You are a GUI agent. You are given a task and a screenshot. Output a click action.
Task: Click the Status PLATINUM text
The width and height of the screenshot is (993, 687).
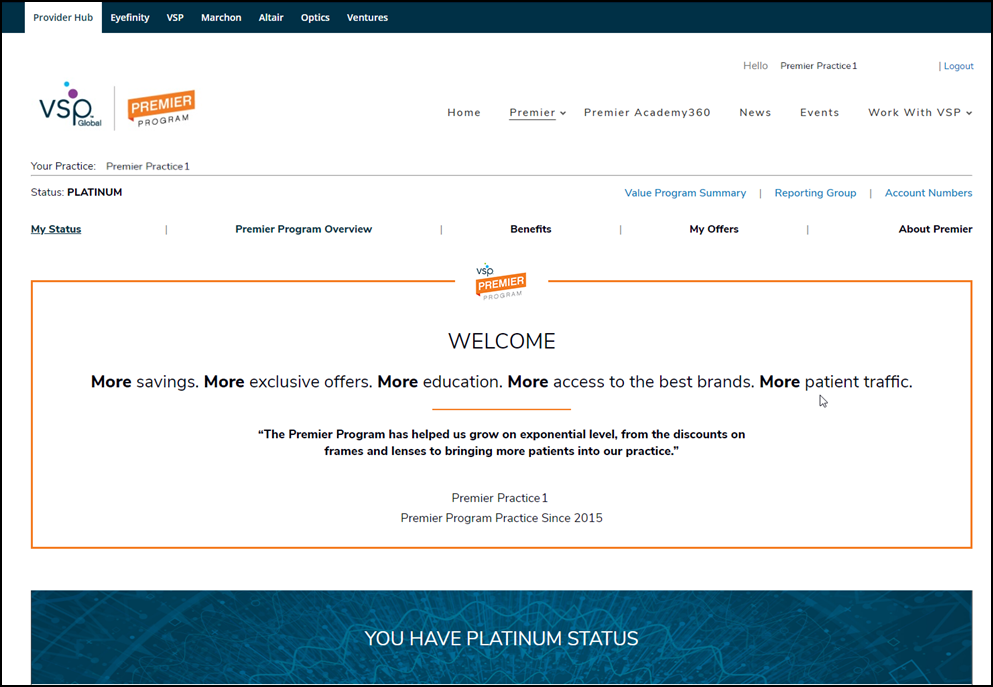coord(77,192)
